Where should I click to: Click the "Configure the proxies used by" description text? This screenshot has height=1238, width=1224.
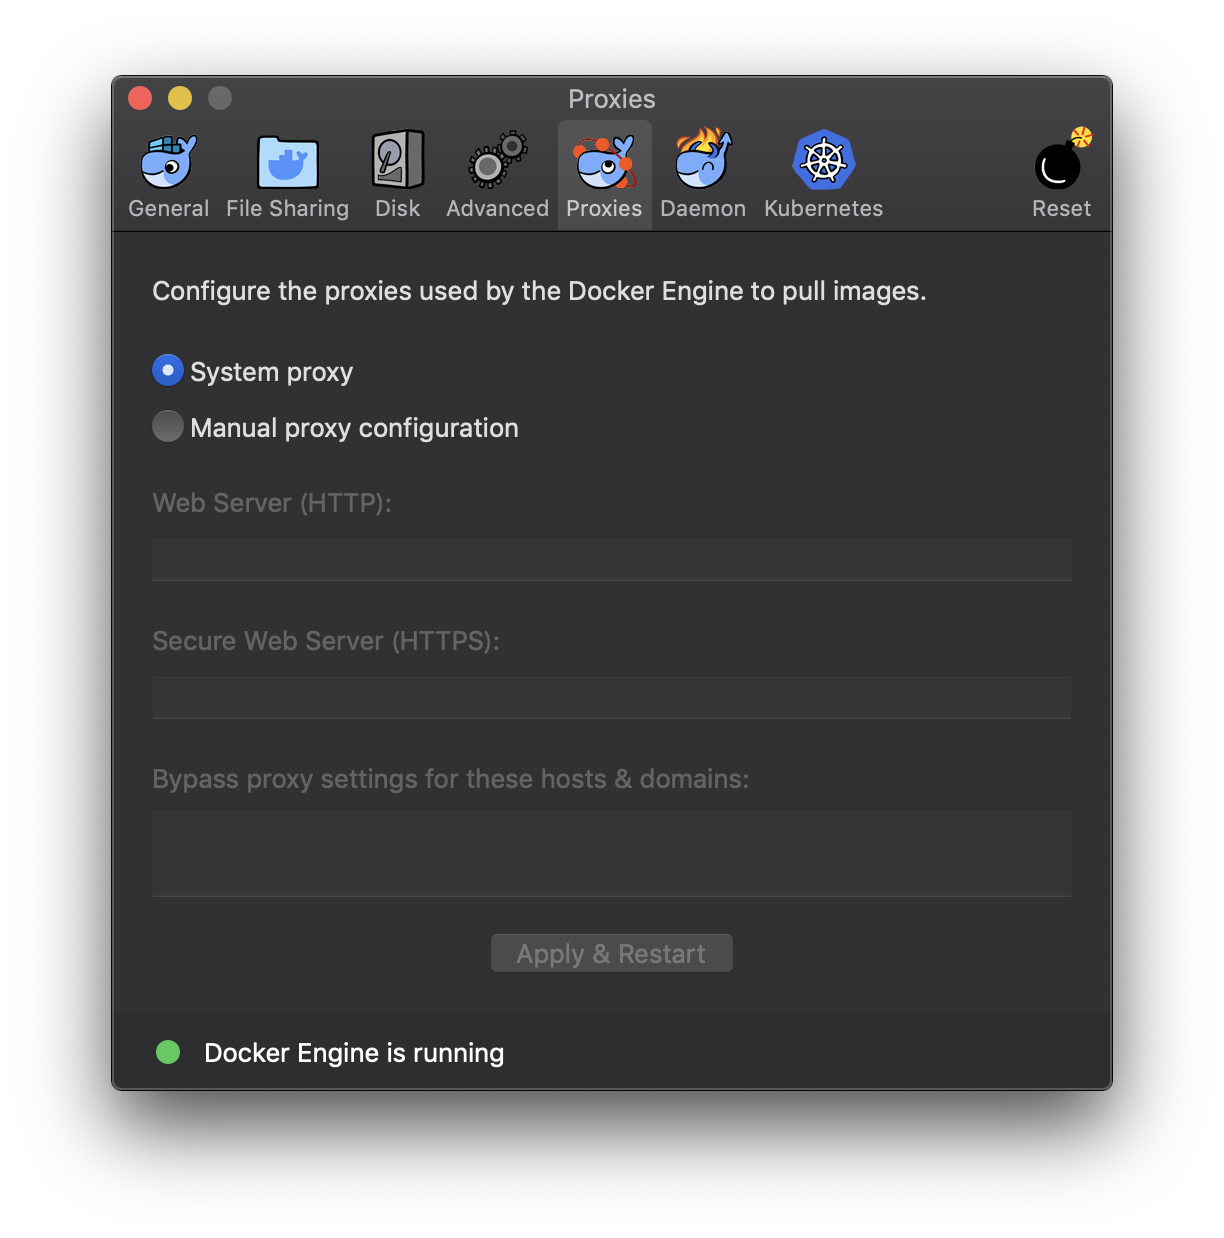539,291
